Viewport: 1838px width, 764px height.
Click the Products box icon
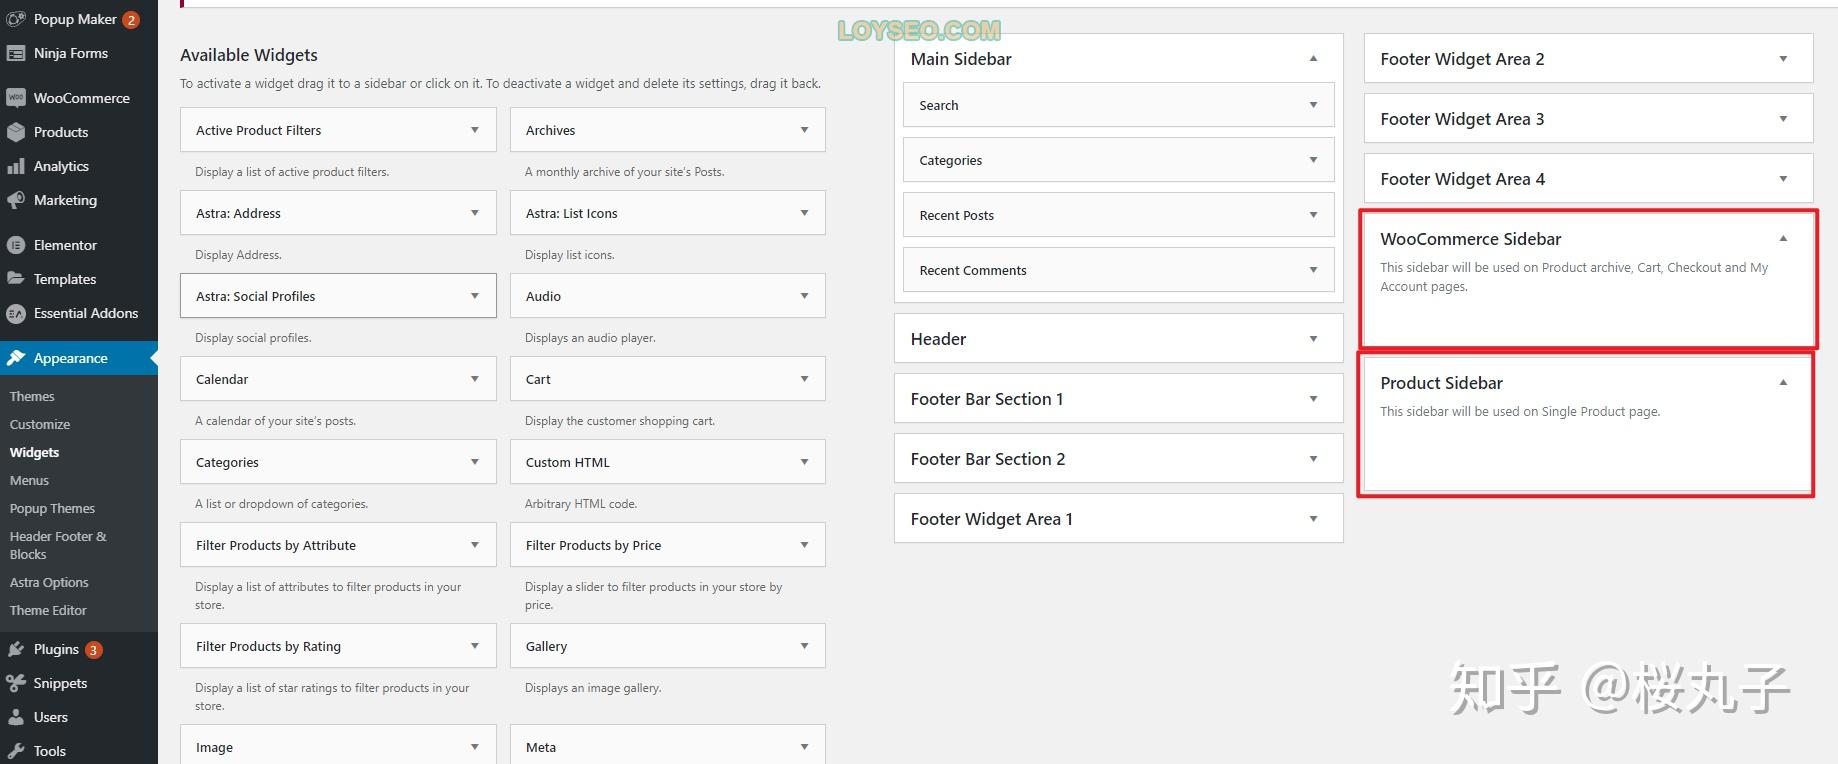click(15, 132)
